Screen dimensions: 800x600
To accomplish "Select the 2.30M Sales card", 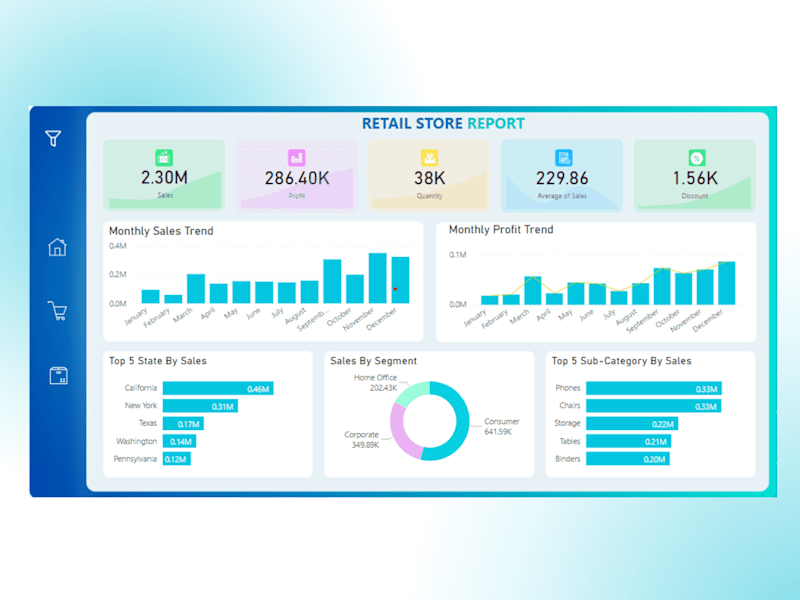I will point(164,175).
